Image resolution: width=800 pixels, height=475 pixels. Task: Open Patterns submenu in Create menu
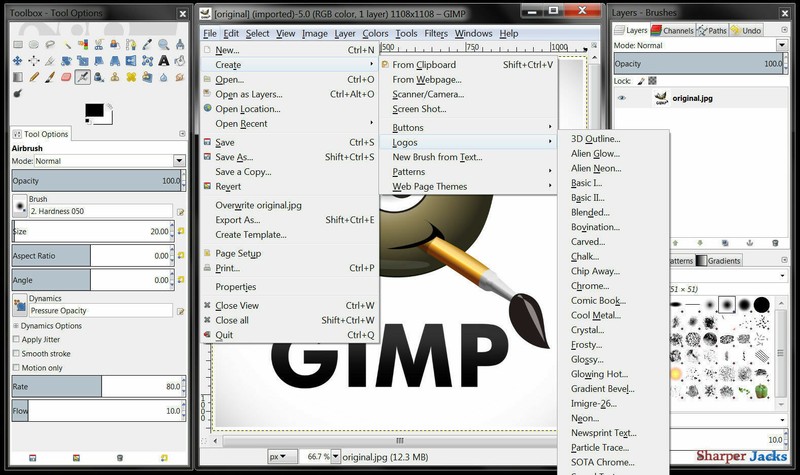coord(468,171)
